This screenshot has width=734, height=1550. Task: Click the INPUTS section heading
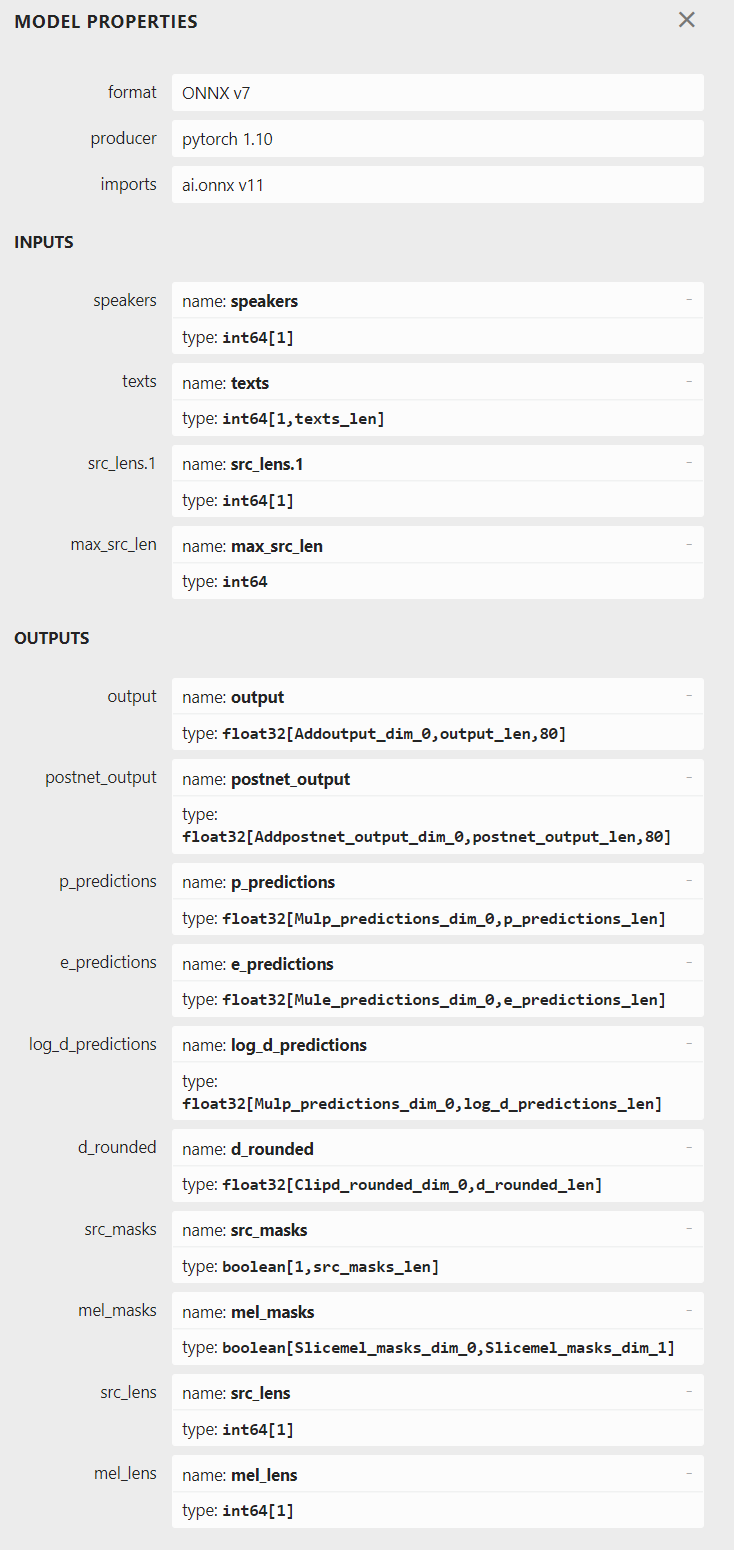(43, 241)
